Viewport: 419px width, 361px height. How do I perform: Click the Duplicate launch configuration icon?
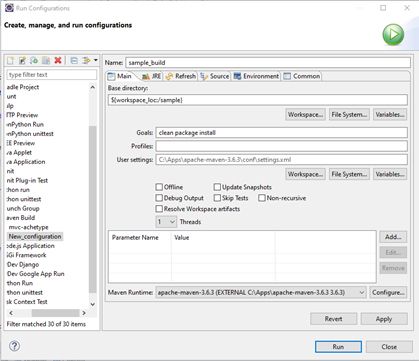46,60
